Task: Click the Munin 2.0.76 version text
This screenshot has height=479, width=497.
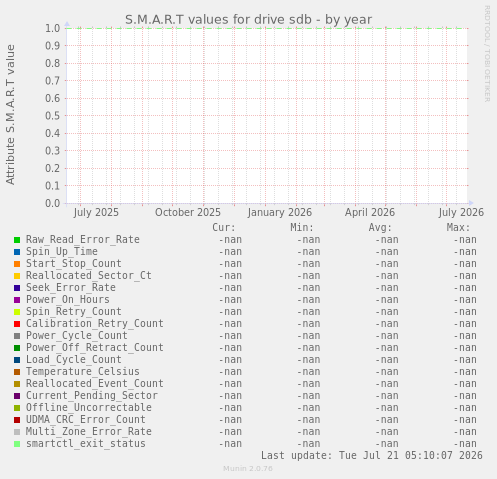Action: click(248, 468)
